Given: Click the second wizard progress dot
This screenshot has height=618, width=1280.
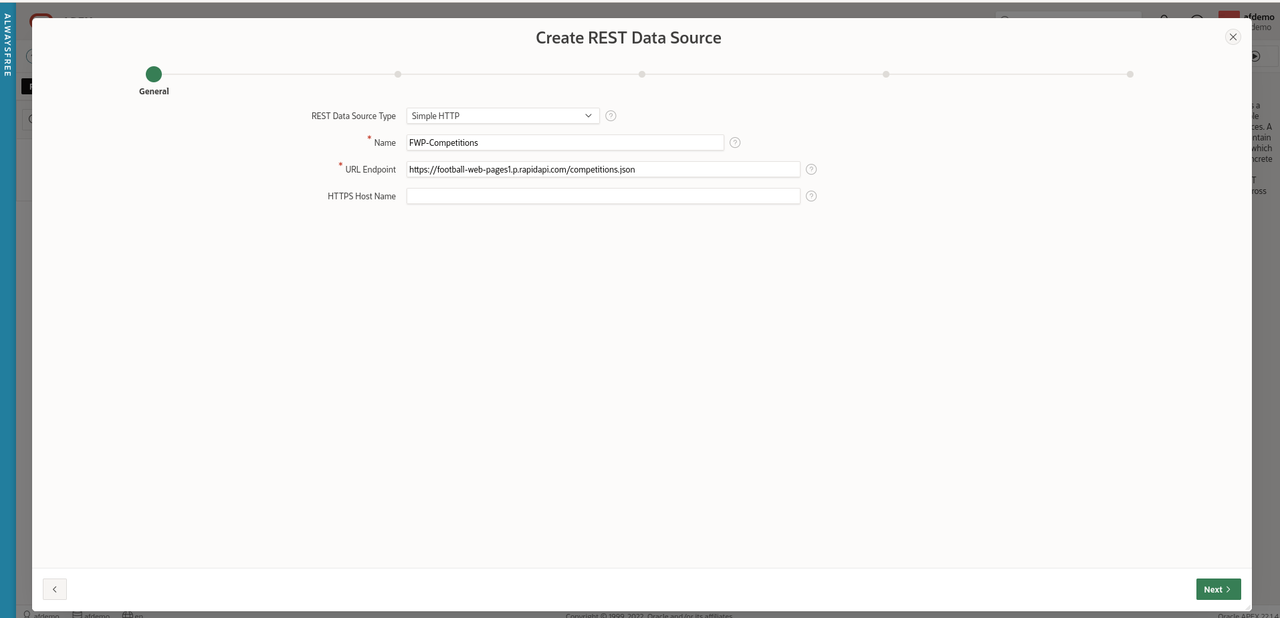Looking at the screenshot, I should pos(398,74).
